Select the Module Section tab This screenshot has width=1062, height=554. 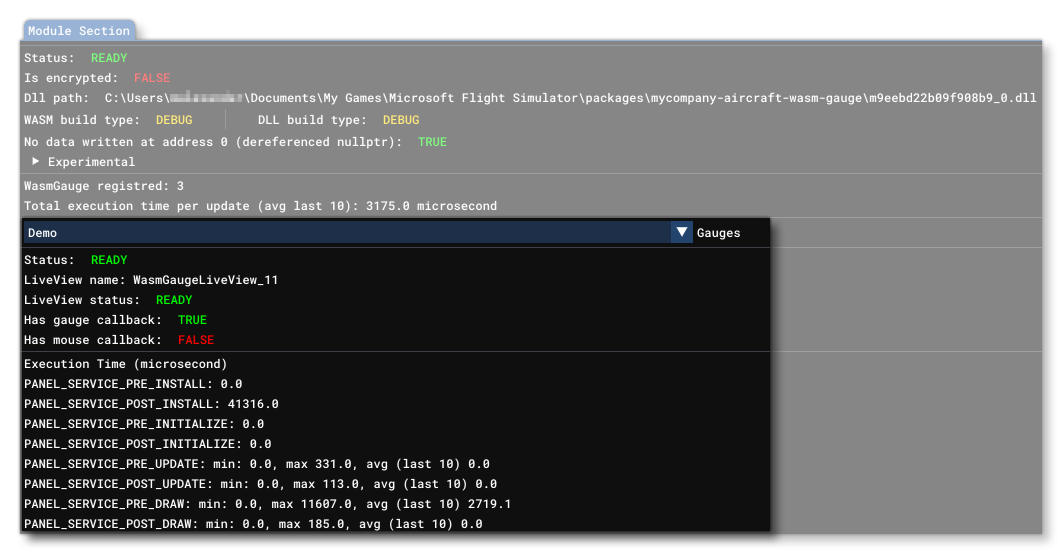(x=79, y=31)
